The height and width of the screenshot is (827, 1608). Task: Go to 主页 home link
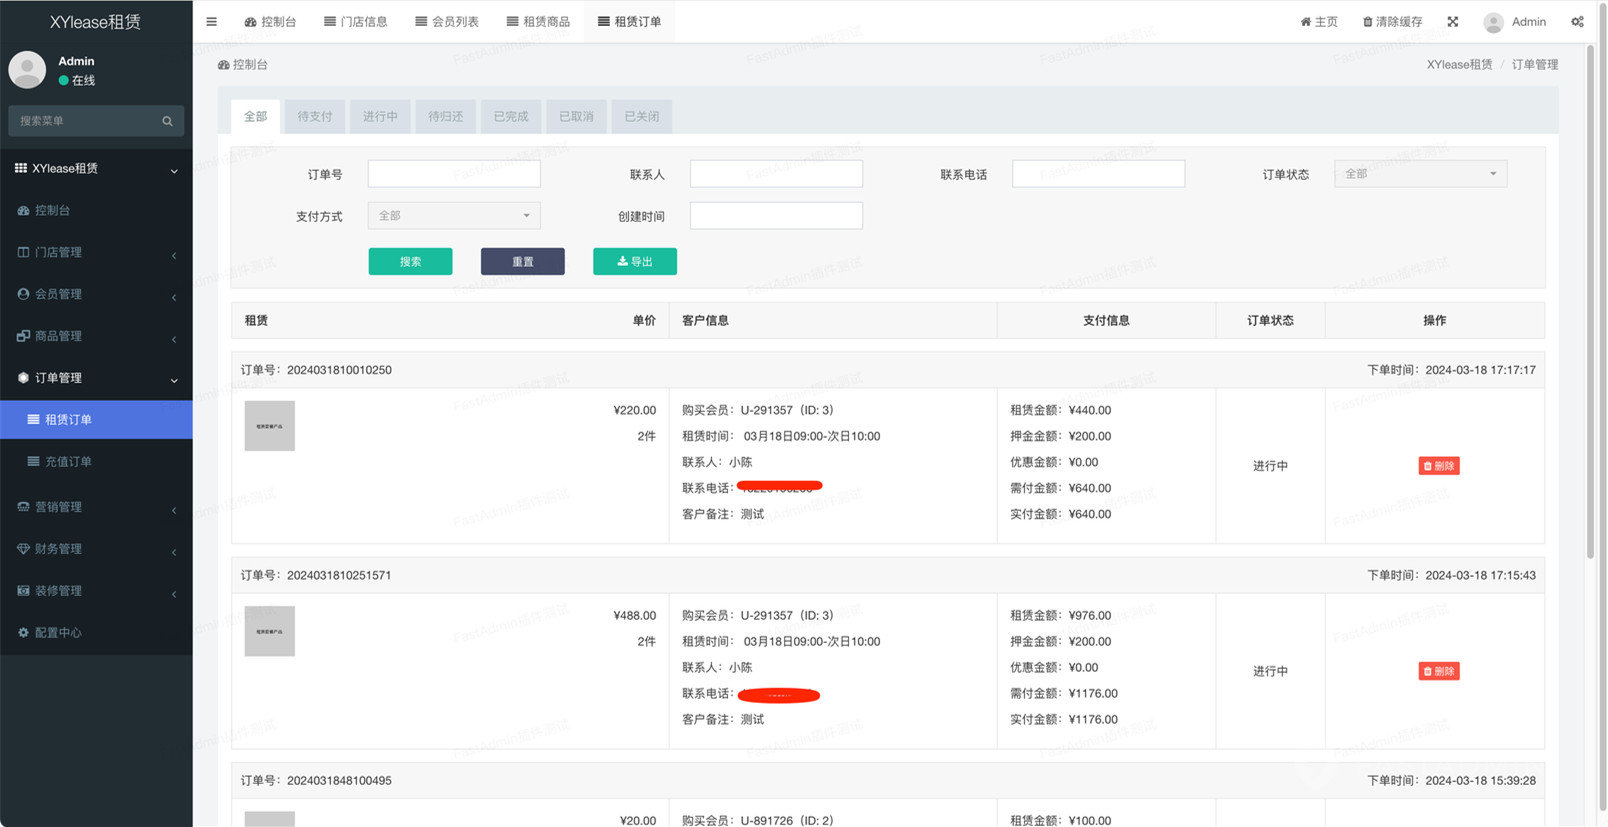(x=1319, y=21)
